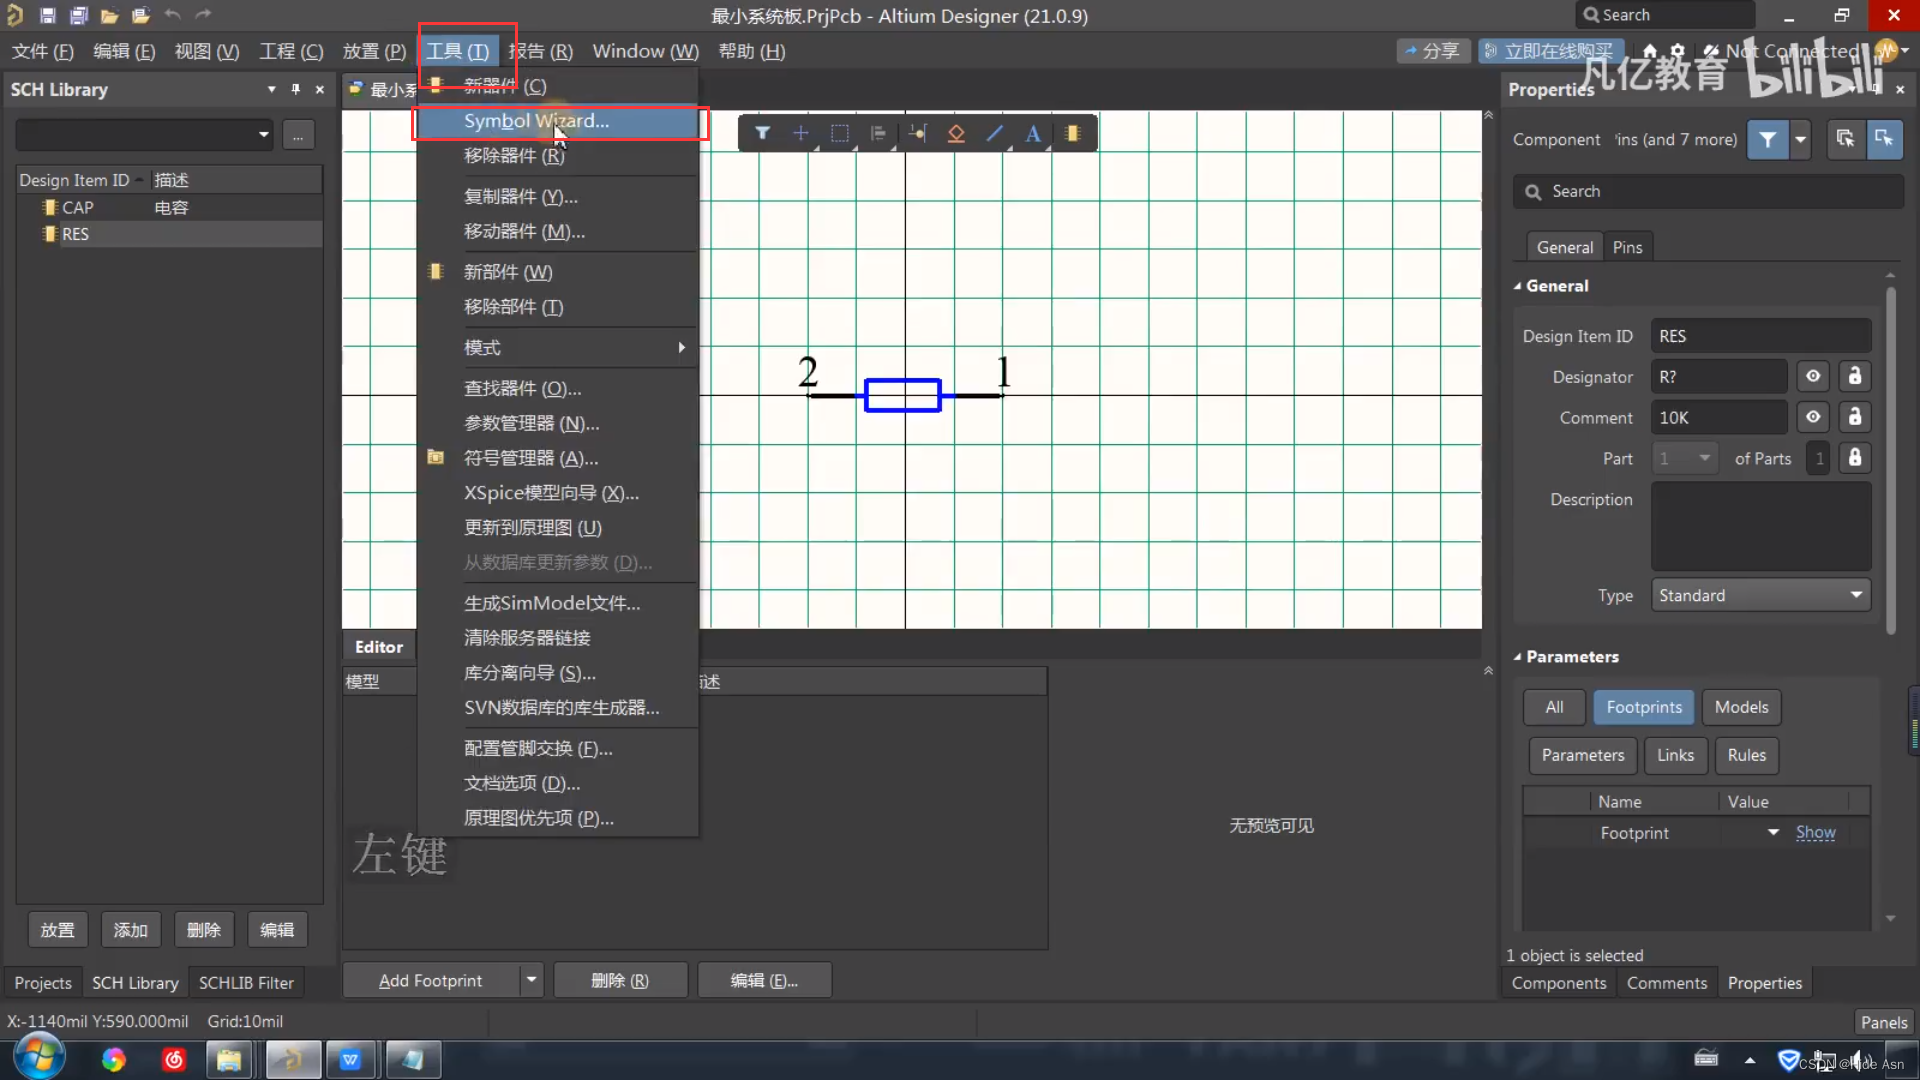Toggle Designator visibility eye
The image size is (1920, 1080).
click(1813, 376)
